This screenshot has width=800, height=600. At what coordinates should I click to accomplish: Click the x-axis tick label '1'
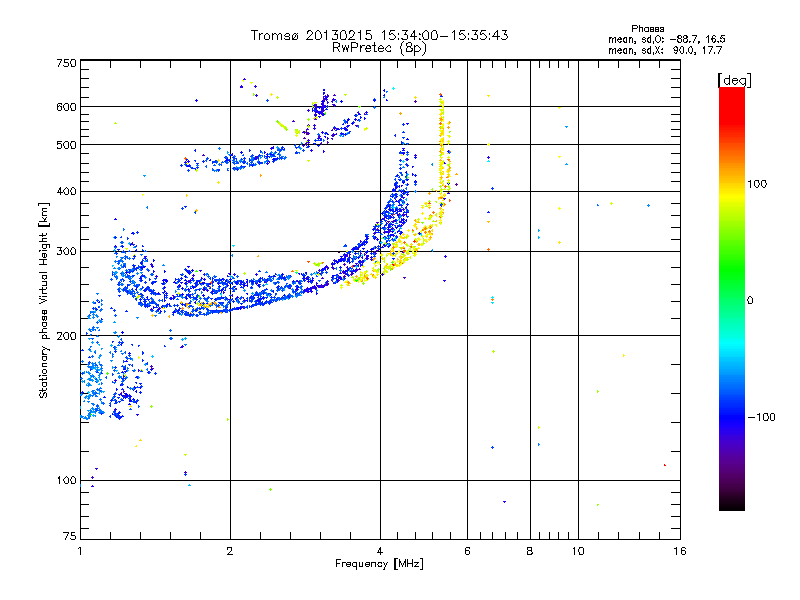click(x=80, y=551)
